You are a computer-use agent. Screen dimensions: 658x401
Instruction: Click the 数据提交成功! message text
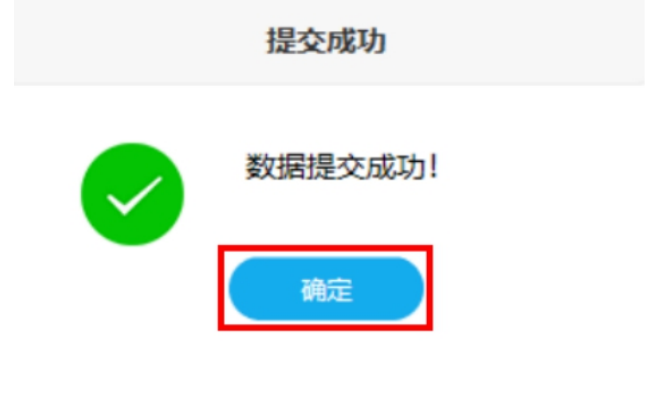click(341, 167)
